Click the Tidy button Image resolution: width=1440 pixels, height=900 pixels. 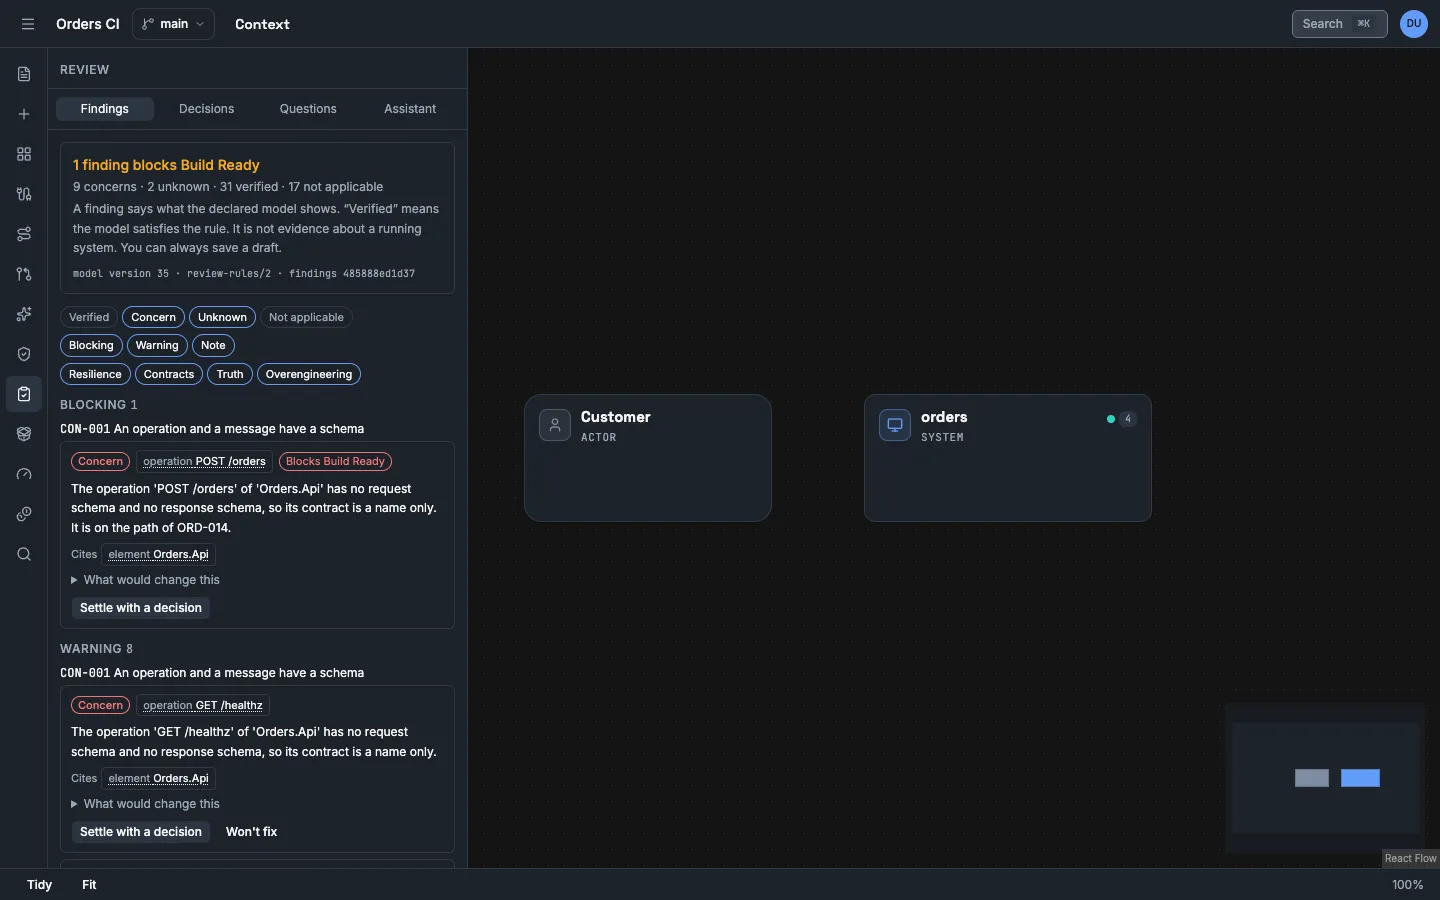click(x=40, y=885)
